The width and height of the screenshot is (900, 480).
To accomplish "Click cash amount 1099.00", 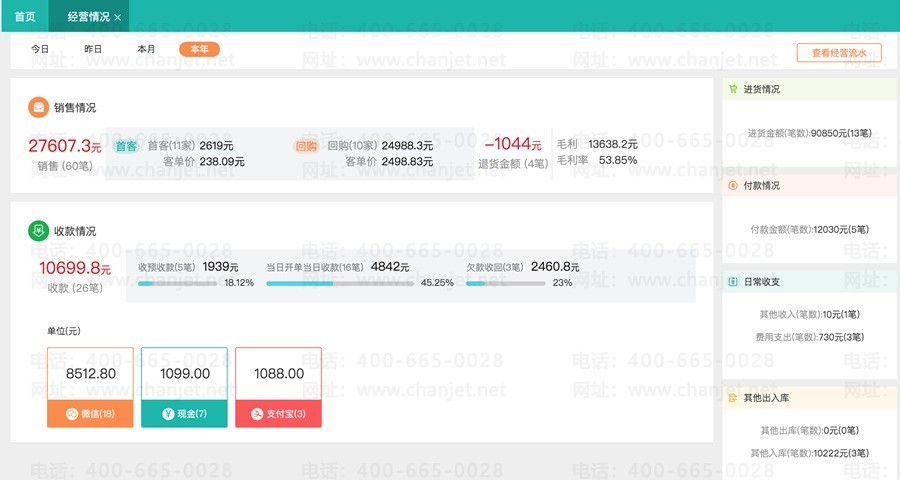I will [x=185, y=374].
